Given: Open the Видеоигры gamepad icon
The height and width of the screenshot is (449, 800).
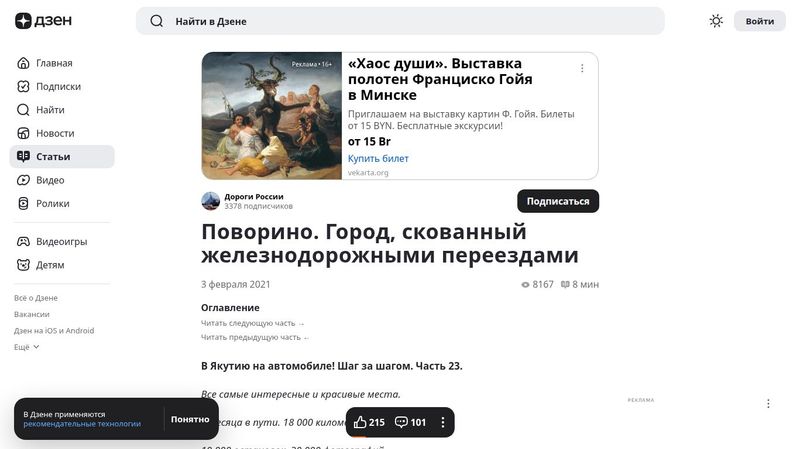Looking at the screenshot, I should 23,241.
